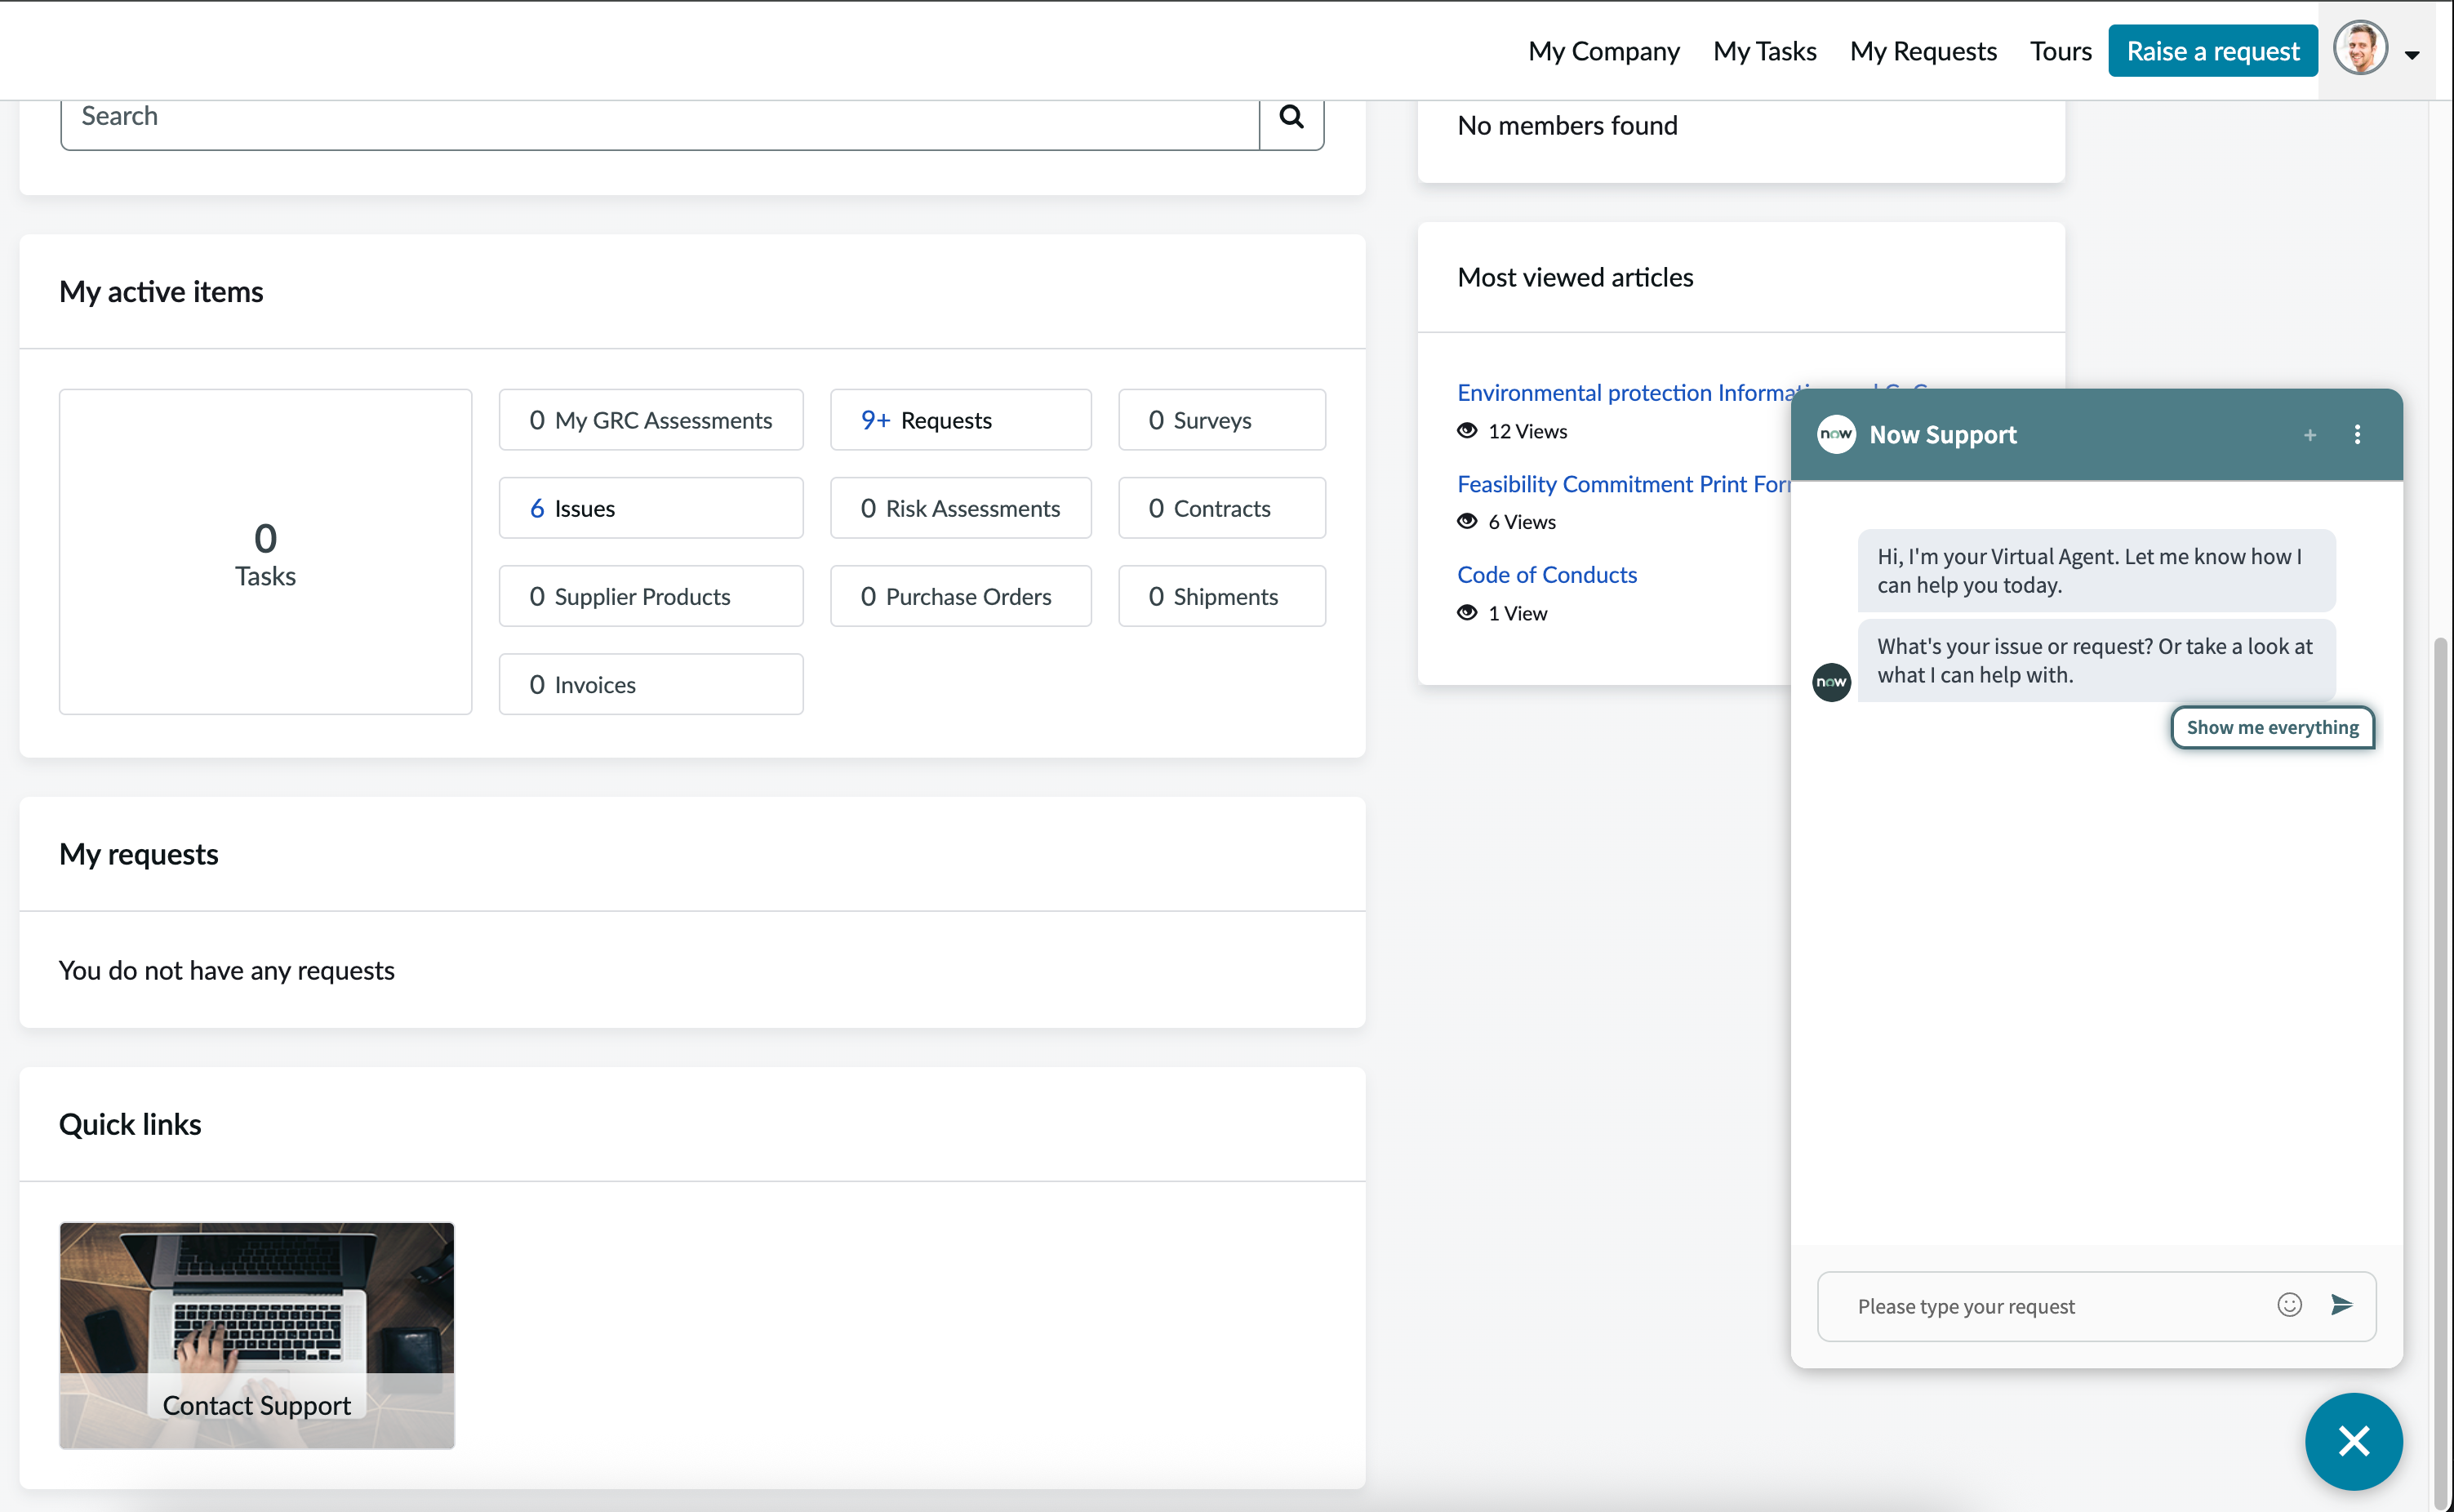Click the My active items heading
Viewport: 2454px width, 1512px height.
pos(161,292)
